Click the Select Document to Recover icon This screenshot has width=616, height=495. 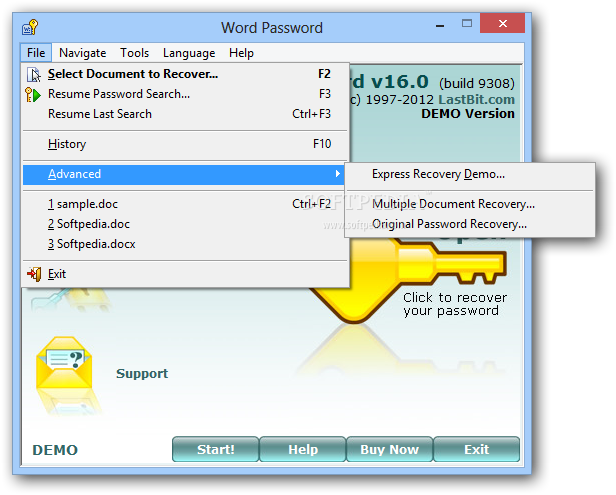pyautogui.click(x=33, y=74)
